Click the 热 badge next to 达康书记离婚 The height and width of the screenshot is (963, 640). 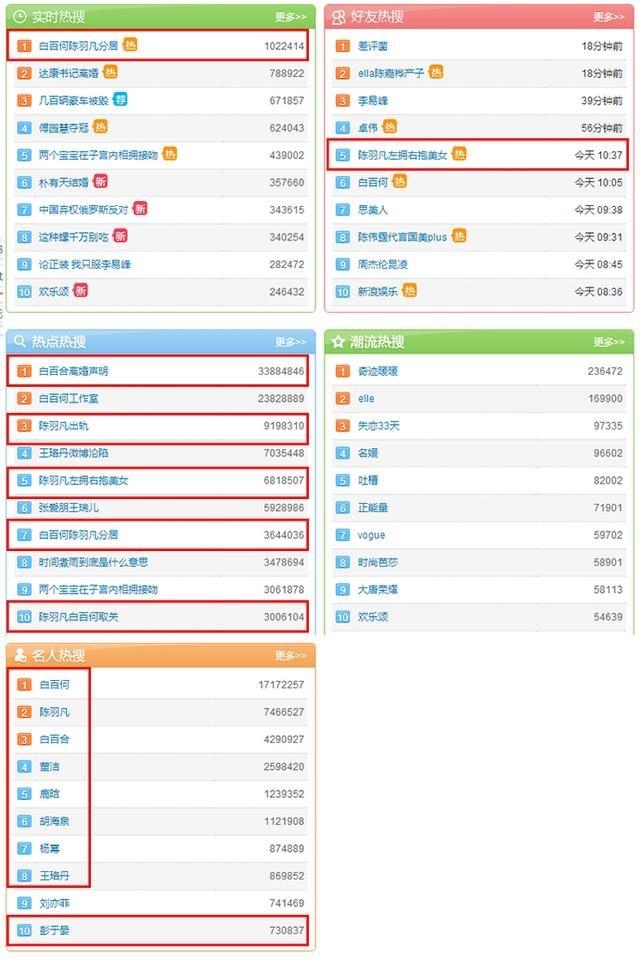click(x=110, y=73)
